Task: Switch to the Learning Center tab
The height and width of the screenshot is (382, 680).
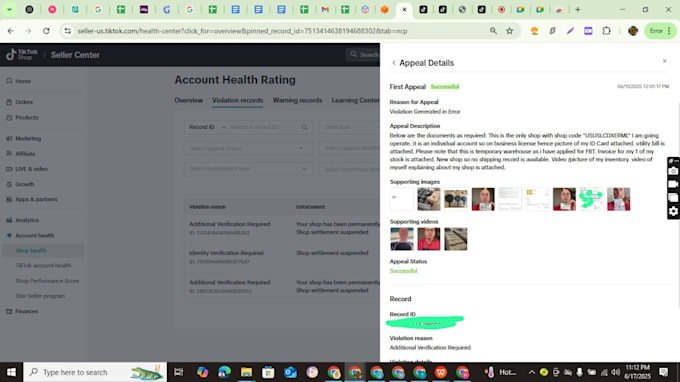Action: click(x=355, y=100)
